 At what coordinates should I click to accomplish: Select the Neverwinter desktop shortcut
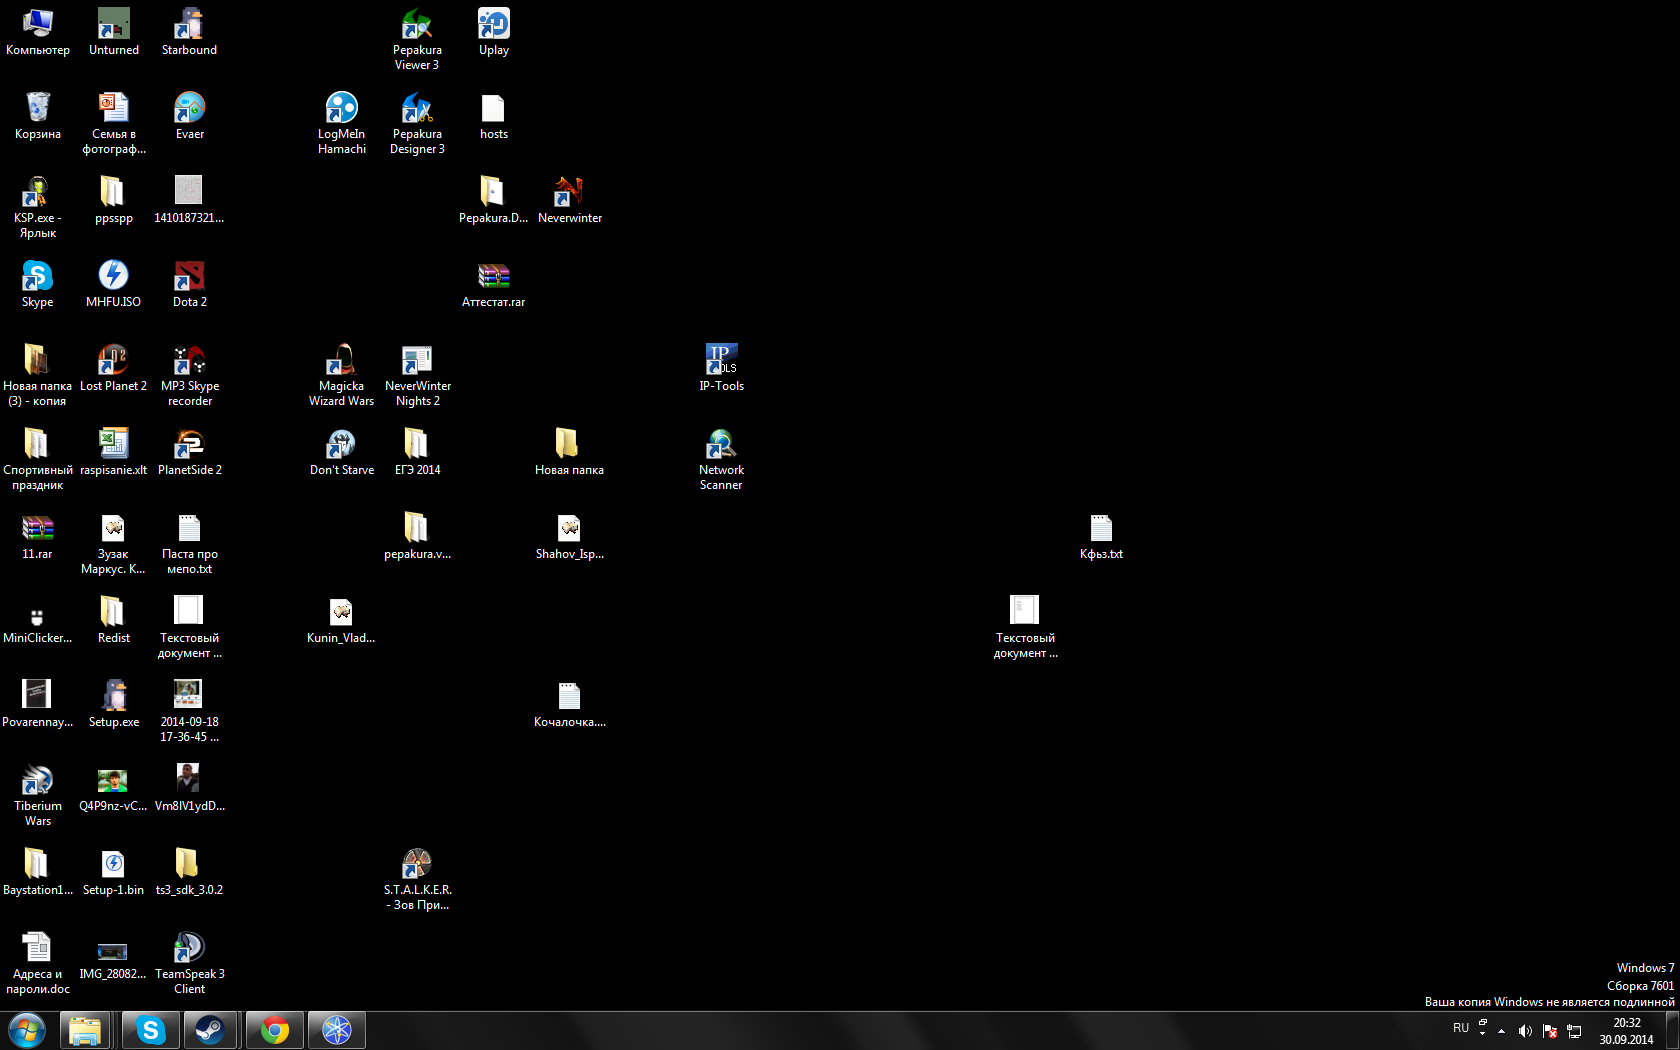[x=569, y=193]
